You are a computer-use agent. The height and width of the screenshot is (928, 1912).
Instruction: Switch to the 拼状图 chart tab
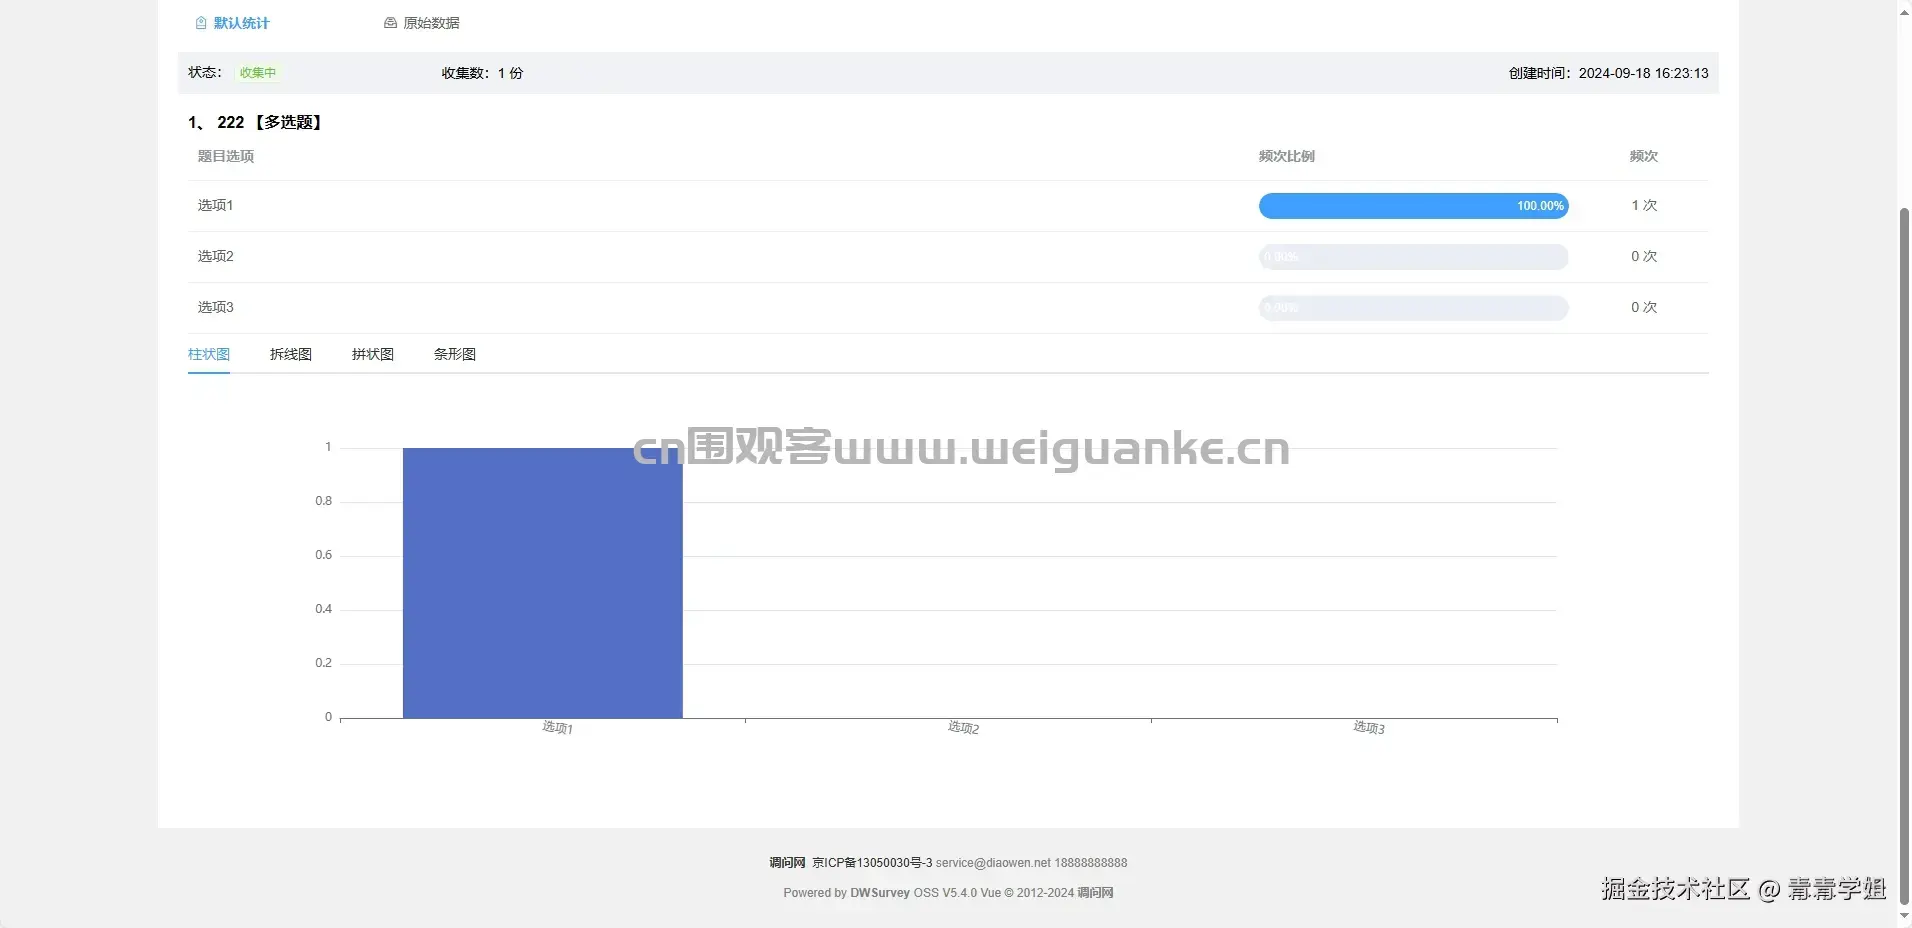pyautogui.click(x=373, y=354)
